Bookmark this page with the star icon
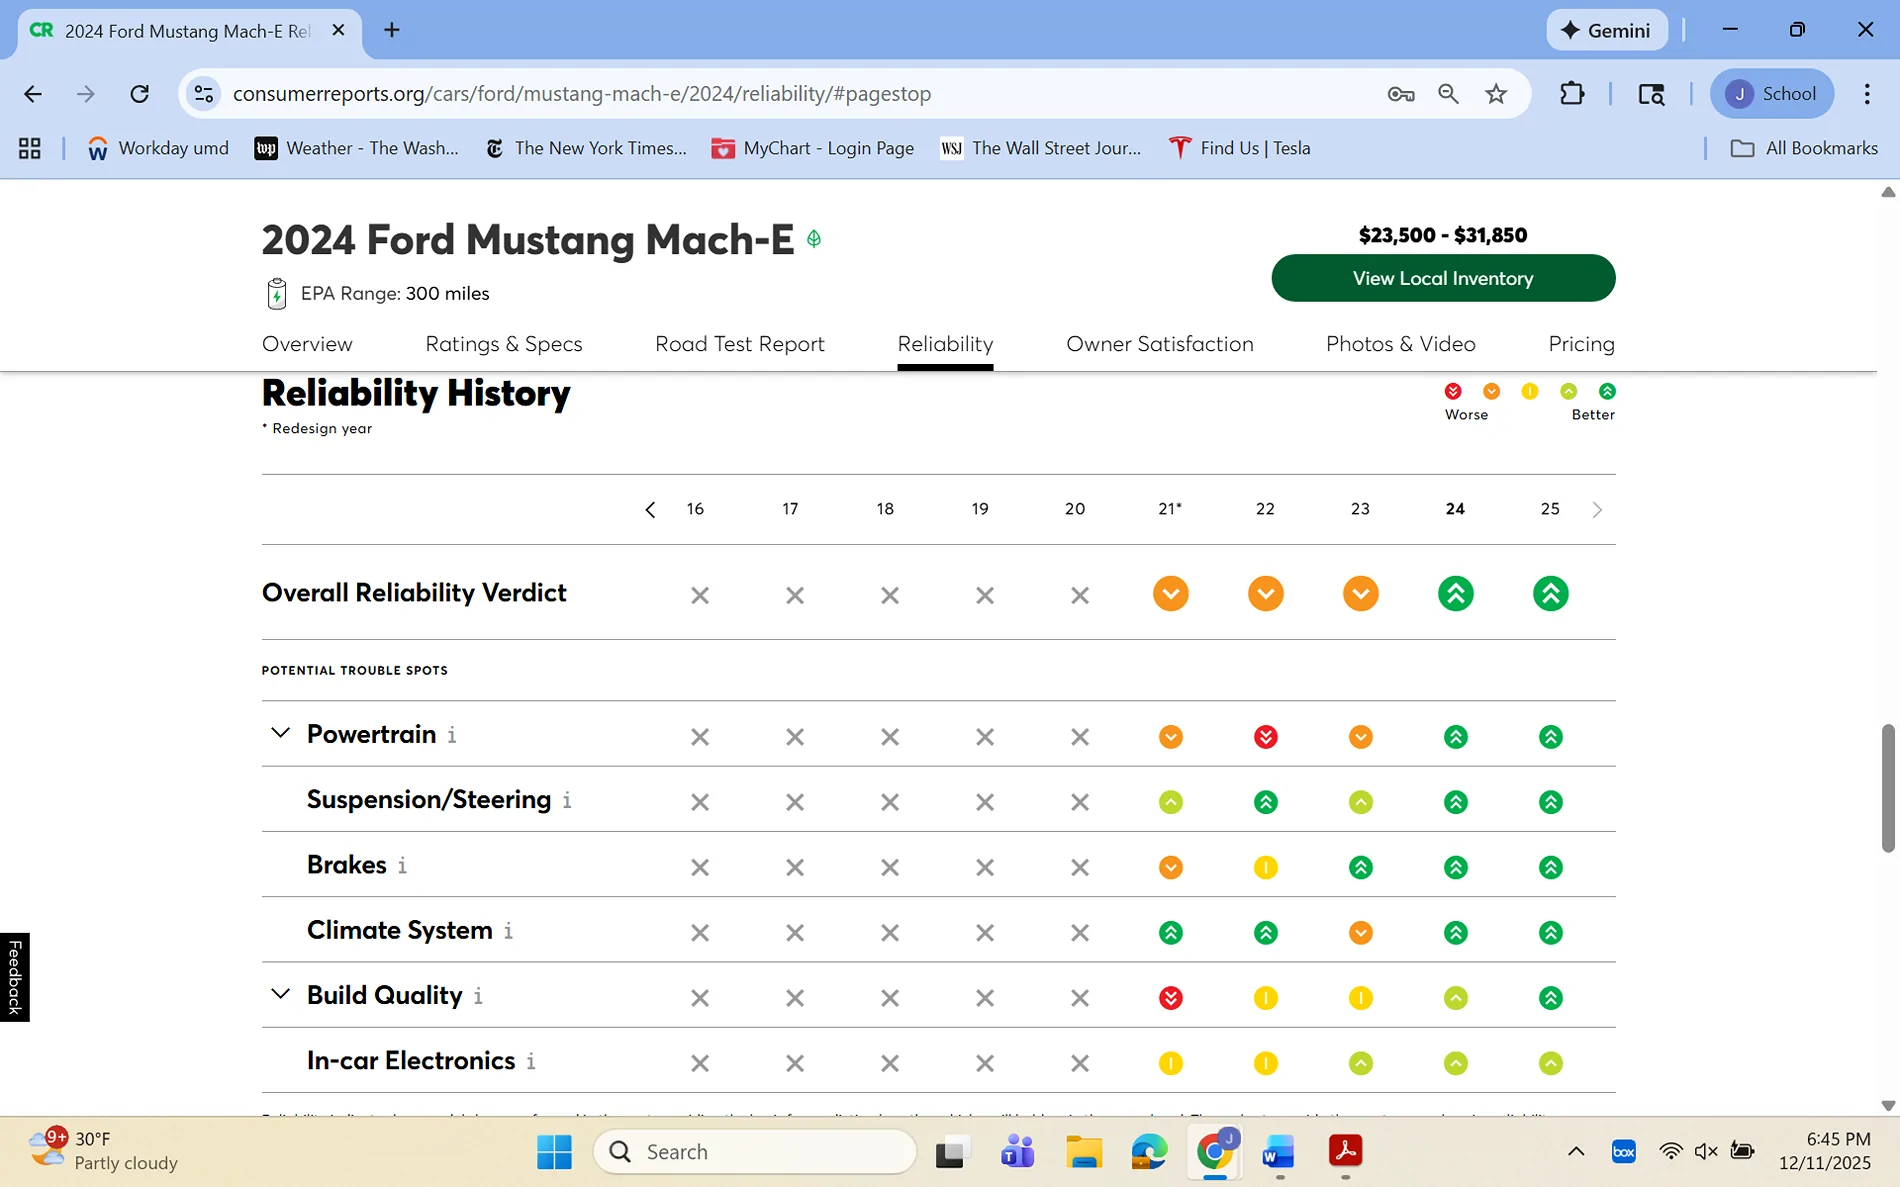Screen dimensions: 1900x1187 tap(1496, 94)
